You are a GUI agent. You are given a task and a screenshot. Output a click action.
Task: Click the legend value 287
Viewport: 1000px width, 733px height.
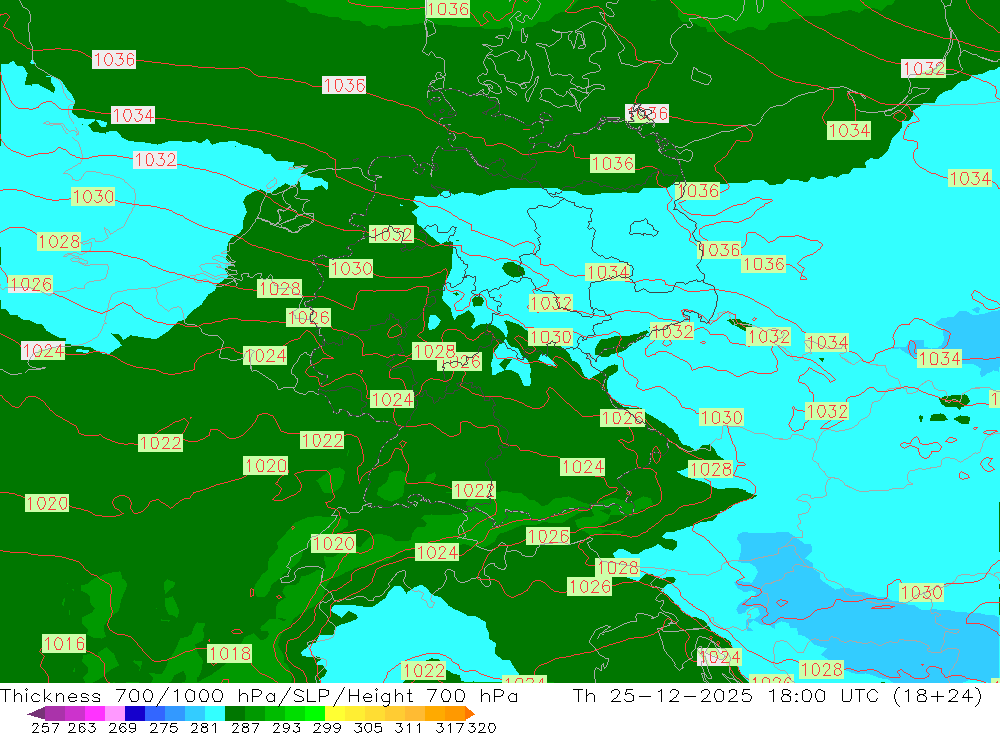[246, 727]
